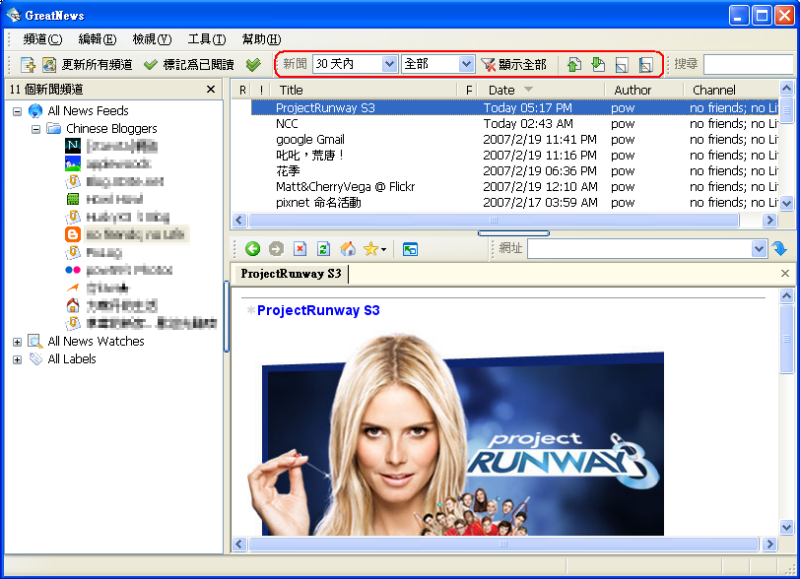Close the news channels side panel
Screen dimensions: 800x579
point(211,89)
